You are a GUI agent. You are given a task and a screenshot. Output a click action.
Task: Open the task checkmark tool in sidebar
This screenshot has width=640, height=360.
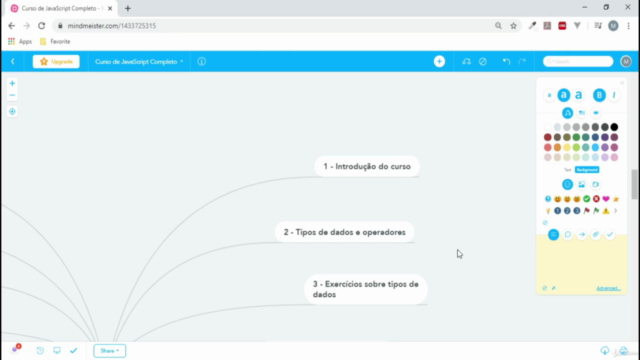[x=610, y=235]
